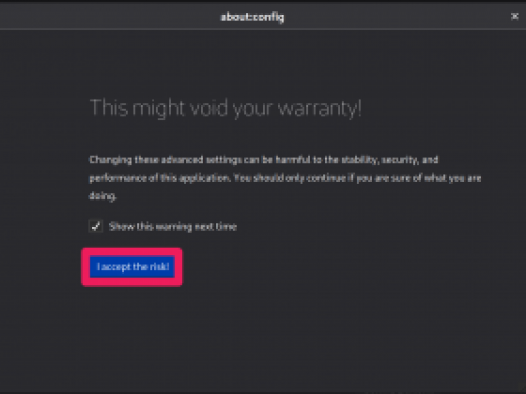Click the 'This might void your warranty!' heading
This screenshot has width=526, height=394.
point(226,108)
